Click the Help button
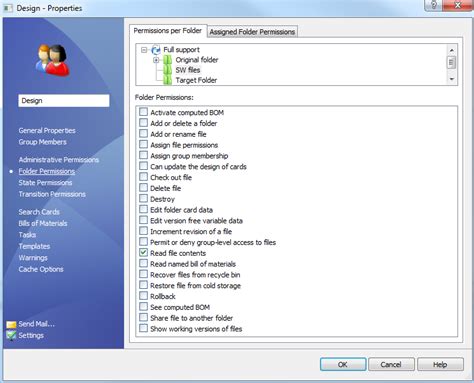Screen dimensions: 474x383 click(440, 364)
